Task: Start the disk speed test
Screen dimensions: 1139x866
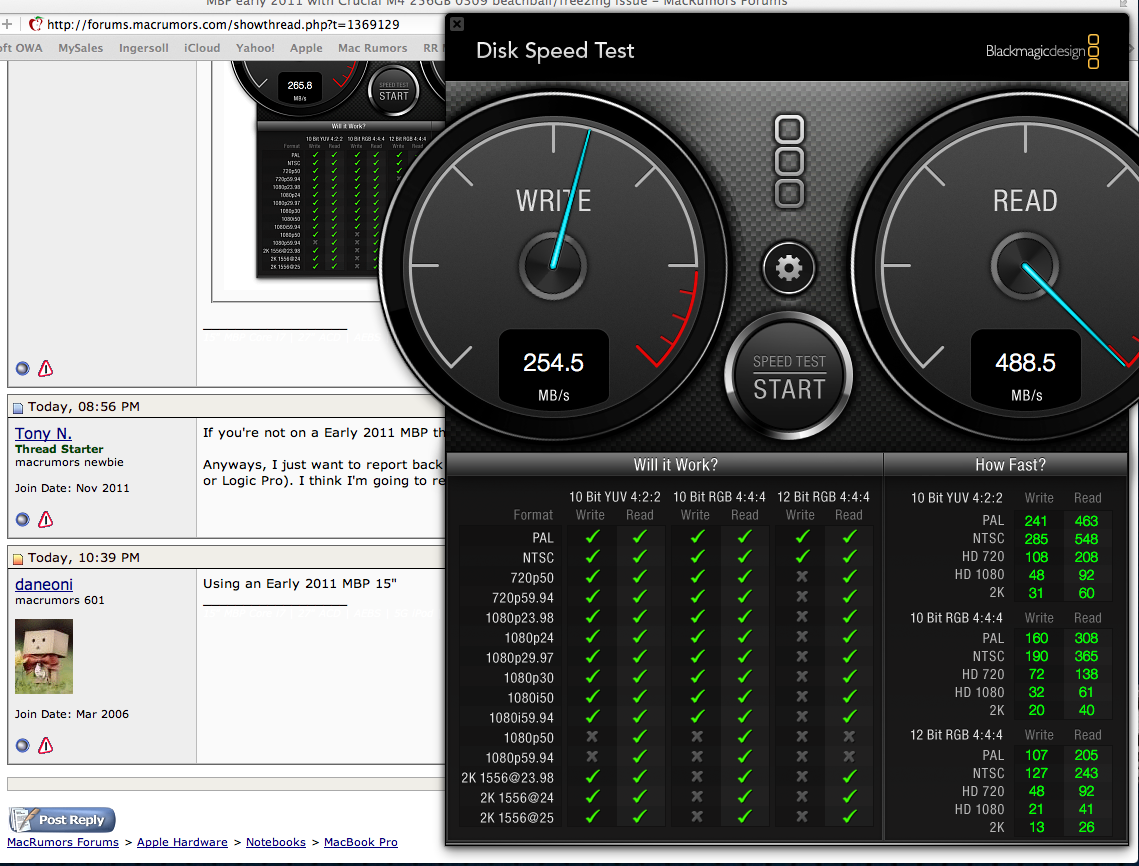Action: pyautogui.click(x=789, y=377)
